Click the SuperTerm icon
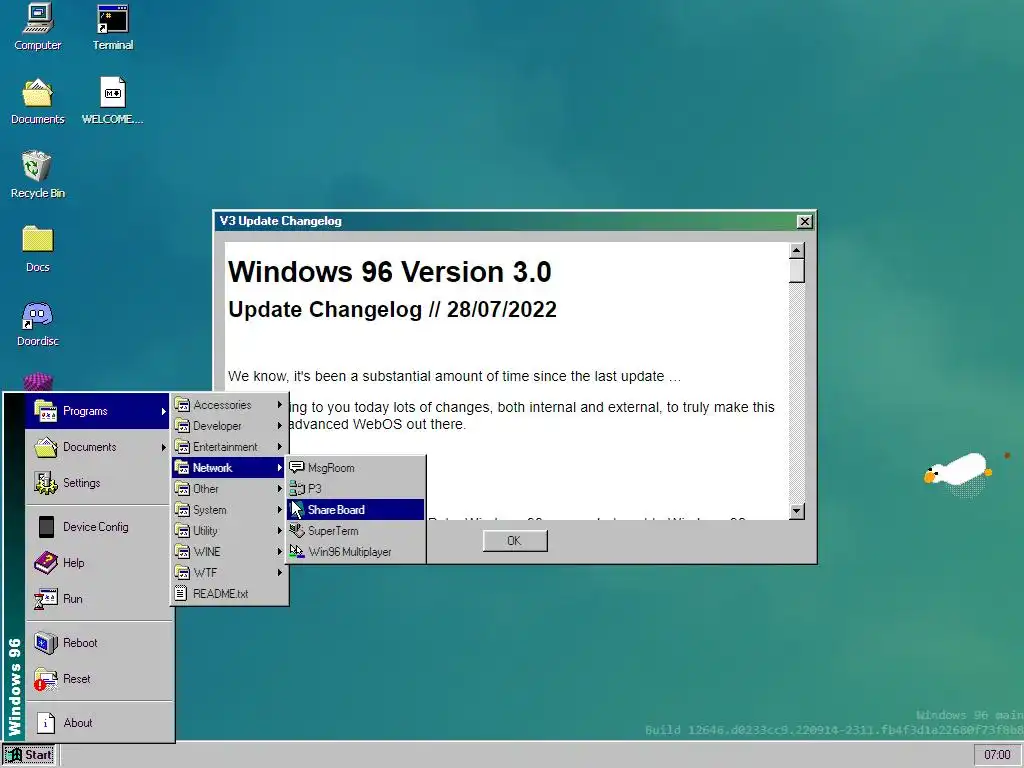 (296, 530)
